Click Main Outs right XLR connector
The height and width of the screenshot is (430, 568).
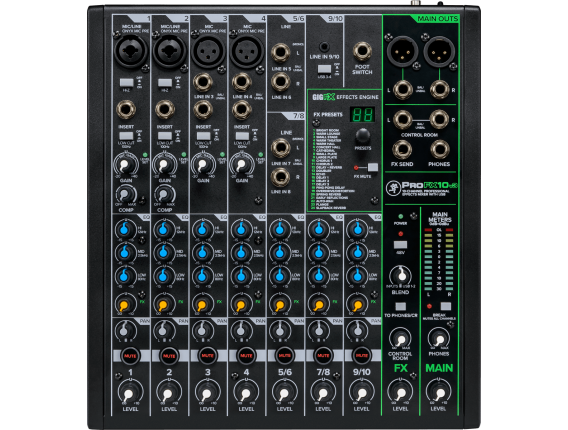tap(439, 51)
